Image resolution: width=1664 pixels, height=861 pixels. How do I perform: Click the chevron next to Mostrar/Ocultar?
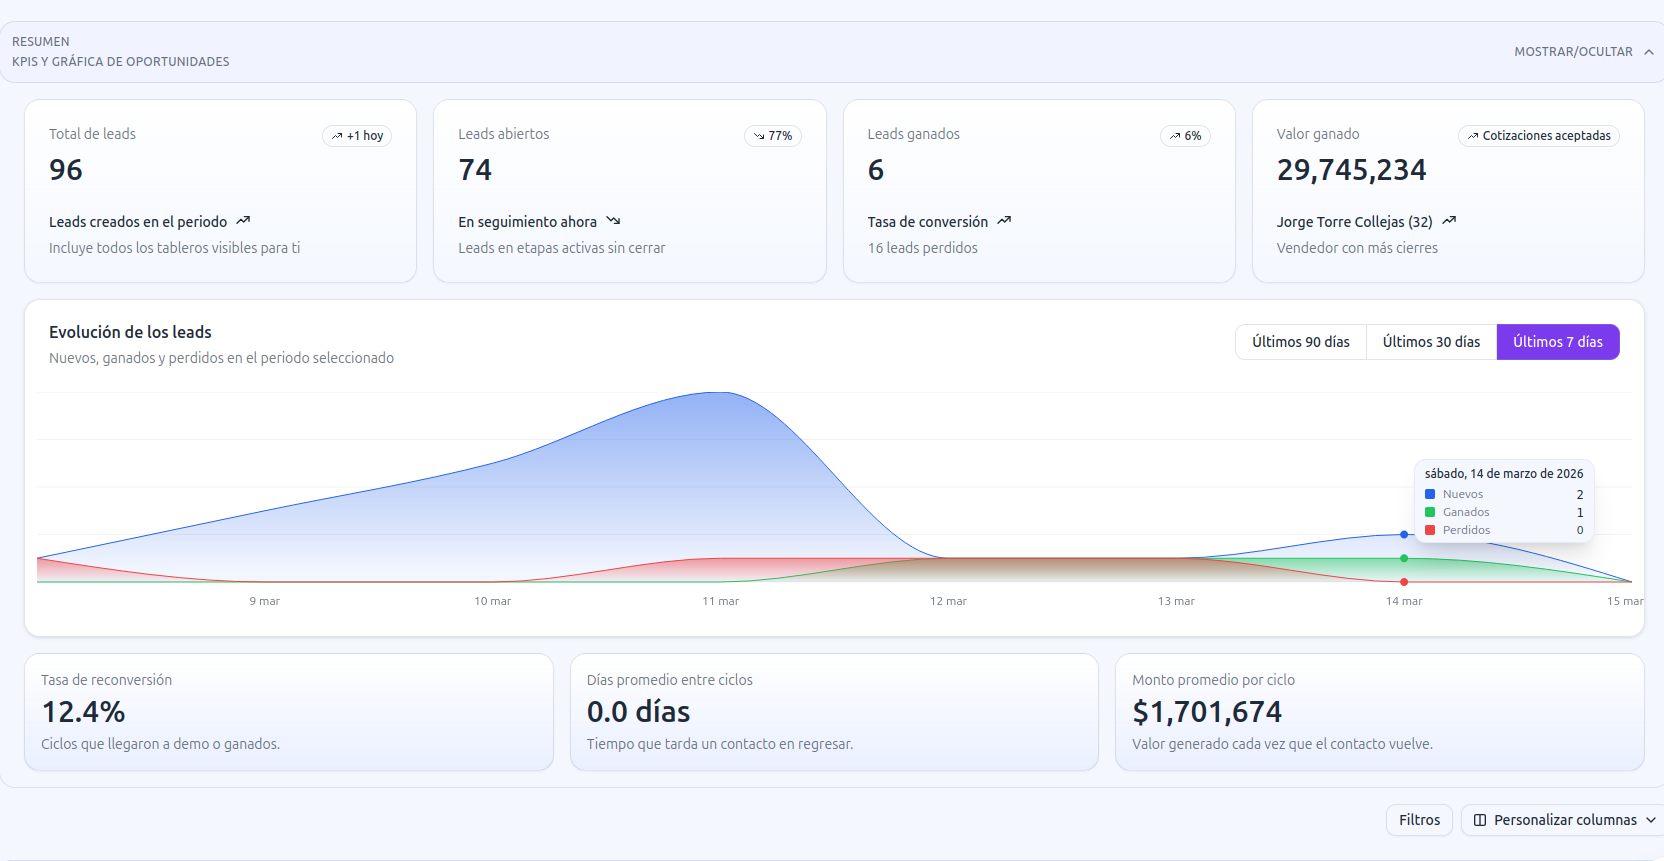click(x=1649, y=52)
